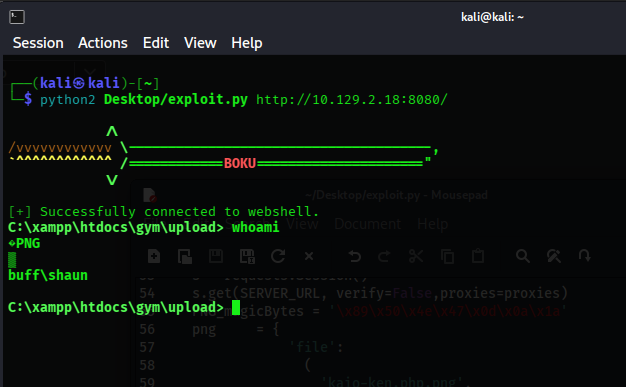
Task: Click the Save As icon in Mousepad
Action: (247, 256)
